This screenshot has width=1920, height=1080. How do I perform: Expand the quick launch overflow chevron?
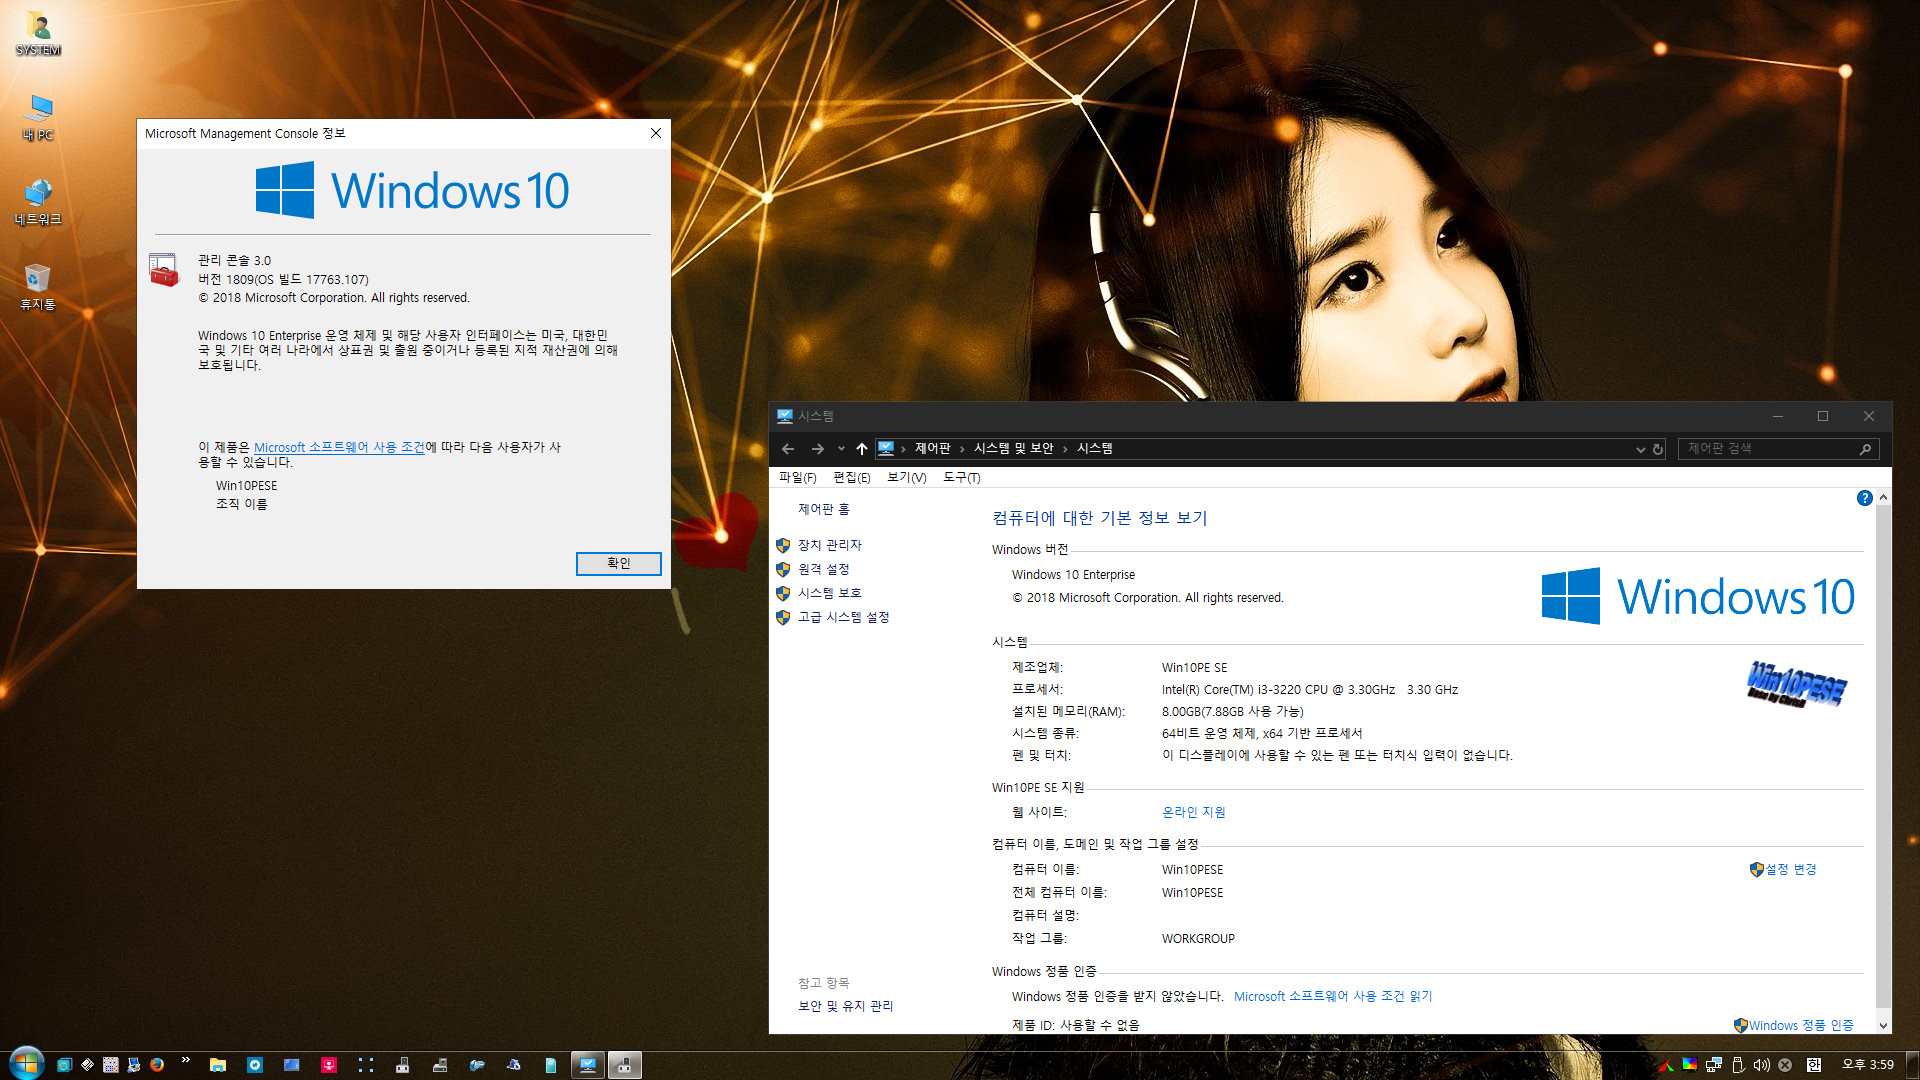[x=185, y=1060]
